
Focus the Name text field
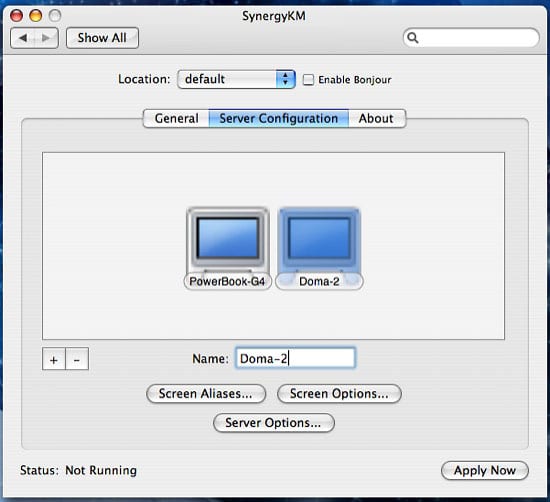295,358
